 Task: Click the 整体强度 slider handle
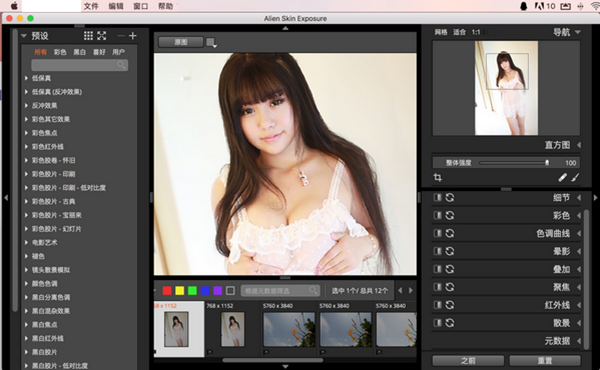[547, 163]
